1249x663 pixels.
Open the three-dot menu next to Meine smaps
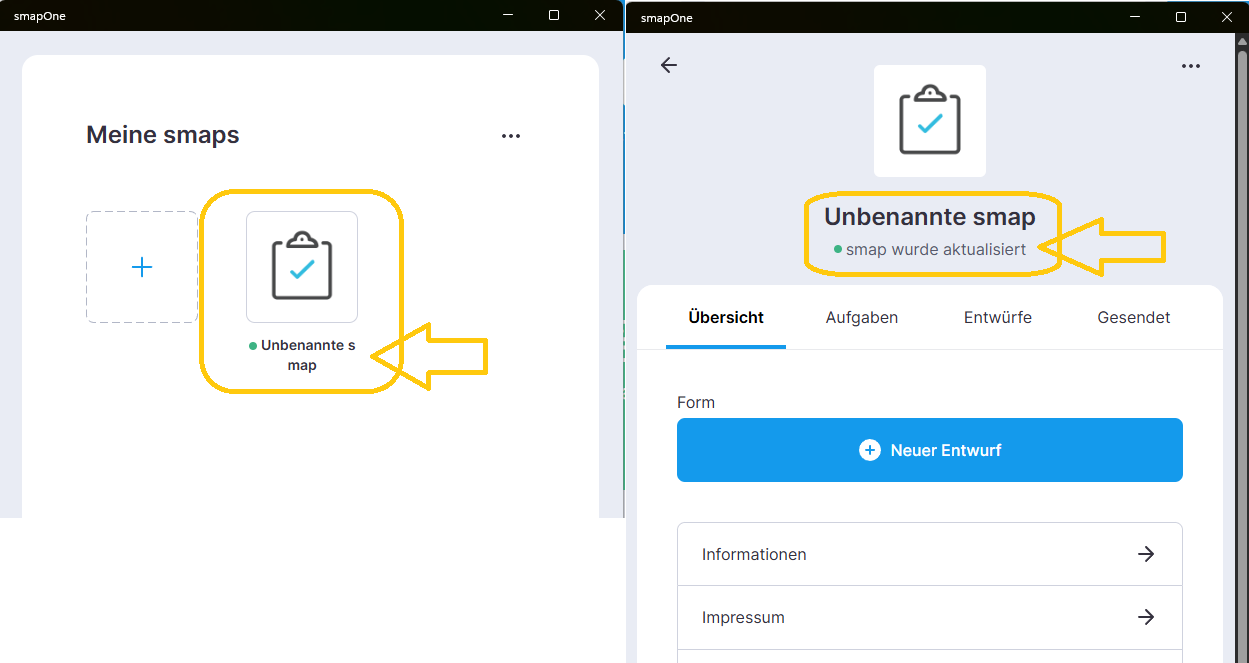click(511, 136)
